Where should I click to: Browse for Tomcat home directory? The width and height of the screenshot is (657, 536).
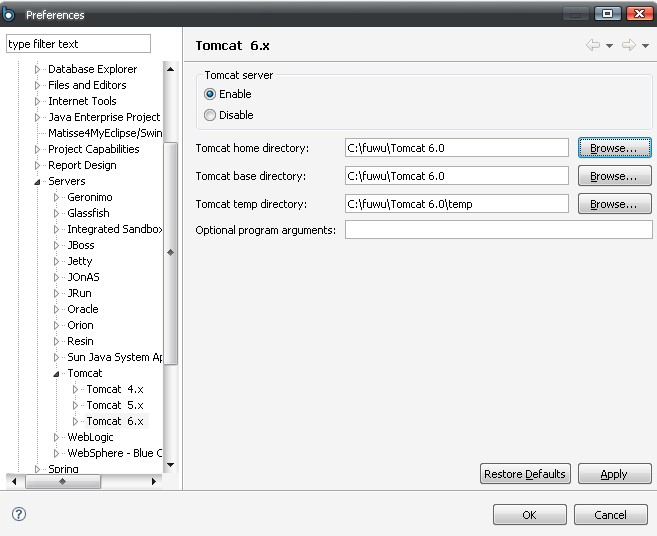click(614, 148)
